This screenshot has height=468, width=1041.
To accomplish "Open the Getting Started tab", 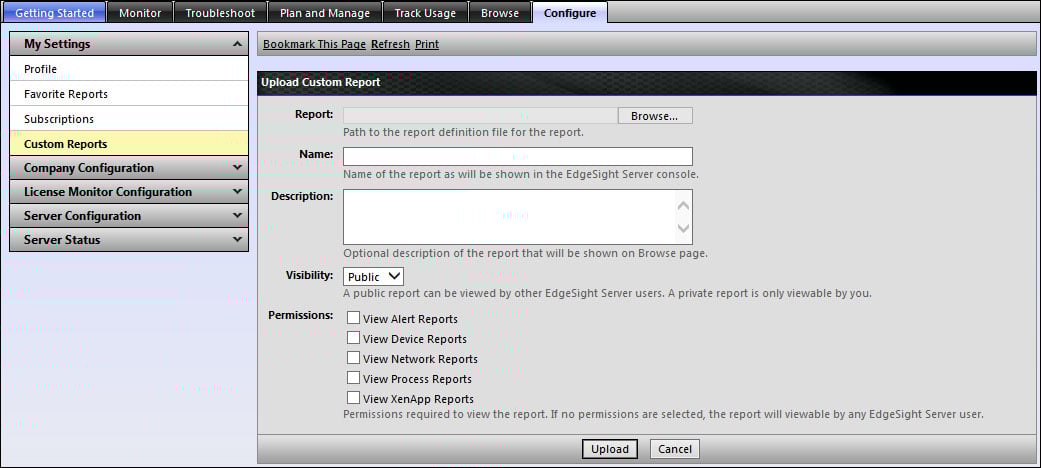I will click(54, 13).
